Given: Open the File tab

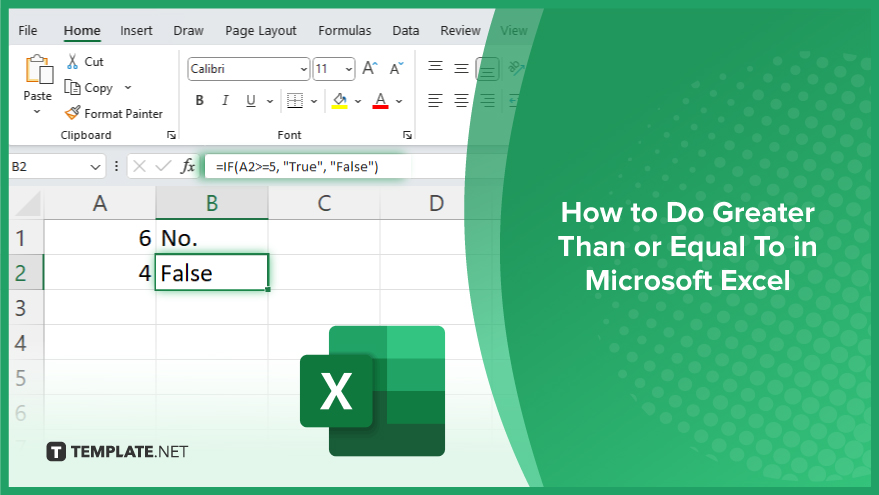Looking at the screenshot, I should click(x=27, y=30).
